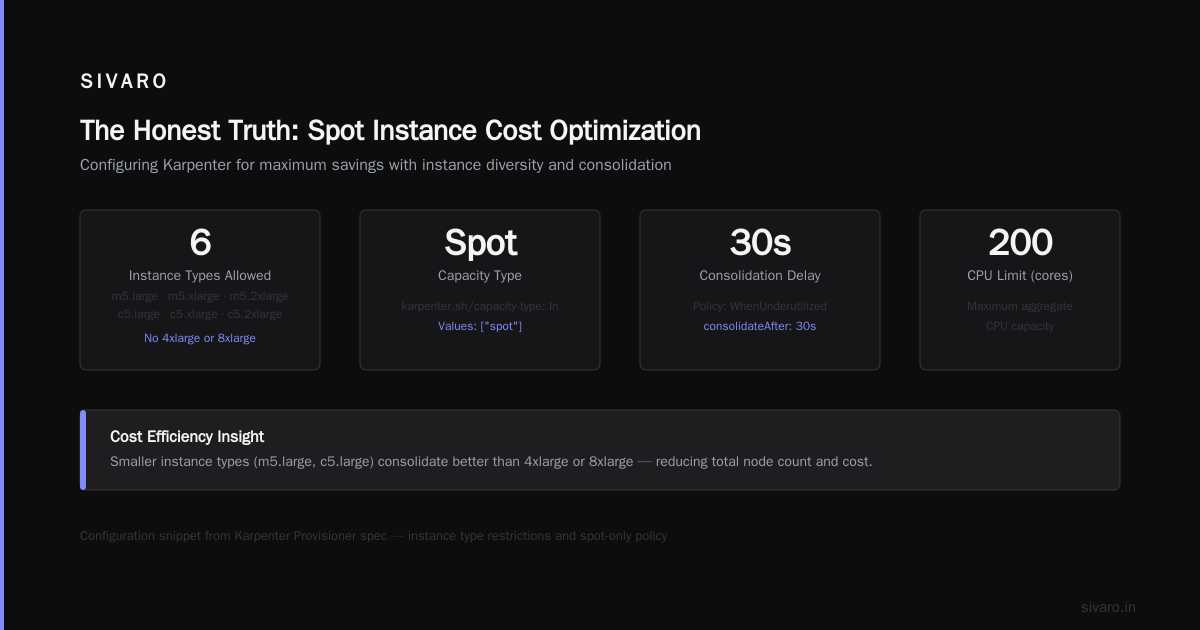Click the "m5.large · m5.xlarge · m5.2xlarge" line
Viewport: 1200px width, 630px height.
pyautogui.click(x=200, y=296)
